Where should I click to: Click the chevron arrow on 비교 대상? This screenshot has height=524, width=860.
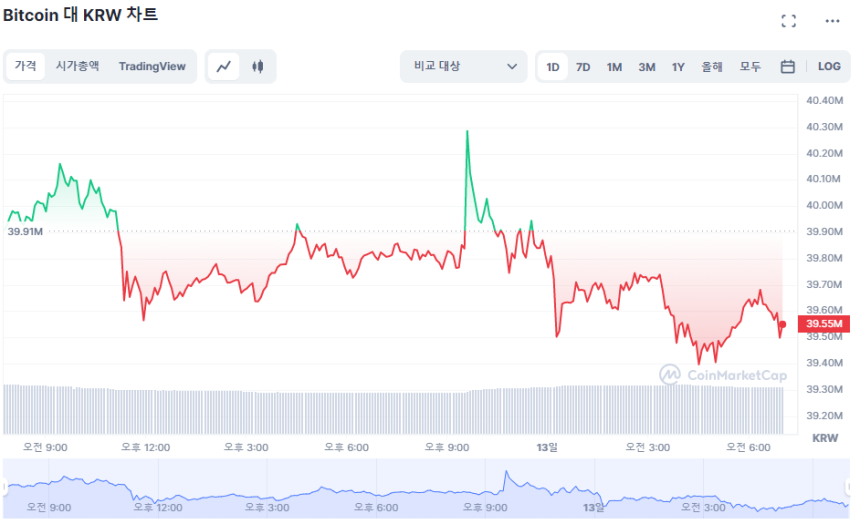point(512,67)
